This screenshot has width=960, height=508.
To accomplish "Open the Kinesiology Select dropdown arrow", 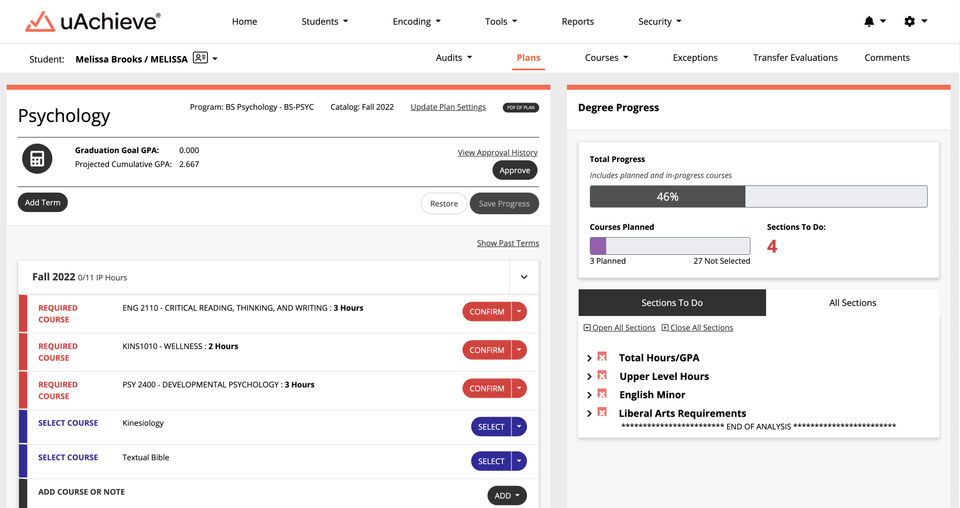I will [x=519, y=427].
